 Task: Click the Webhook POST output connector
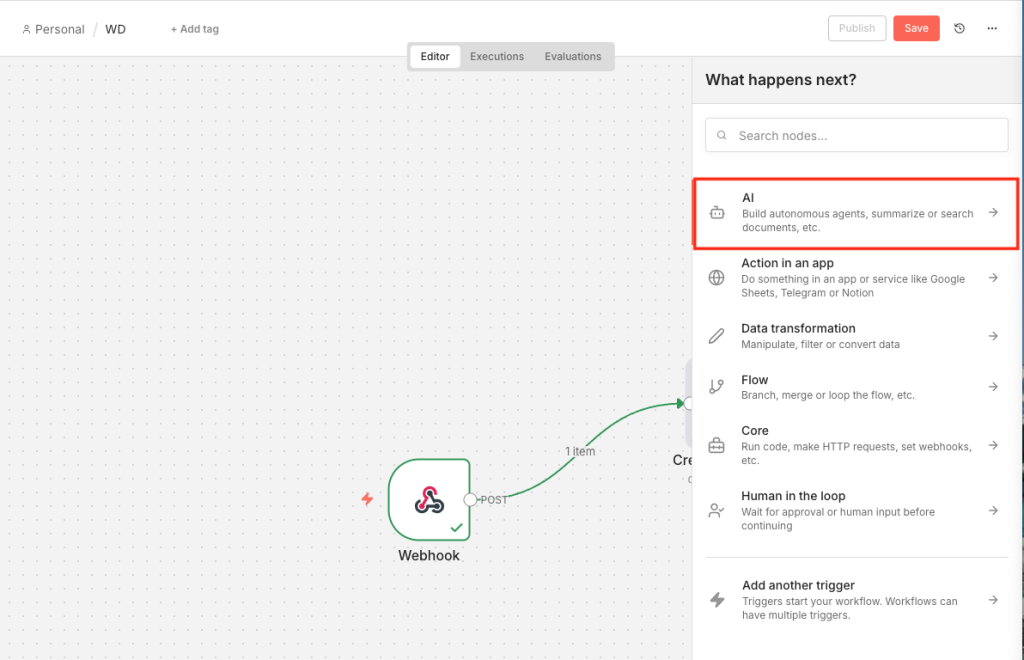(x=470, y=499)
